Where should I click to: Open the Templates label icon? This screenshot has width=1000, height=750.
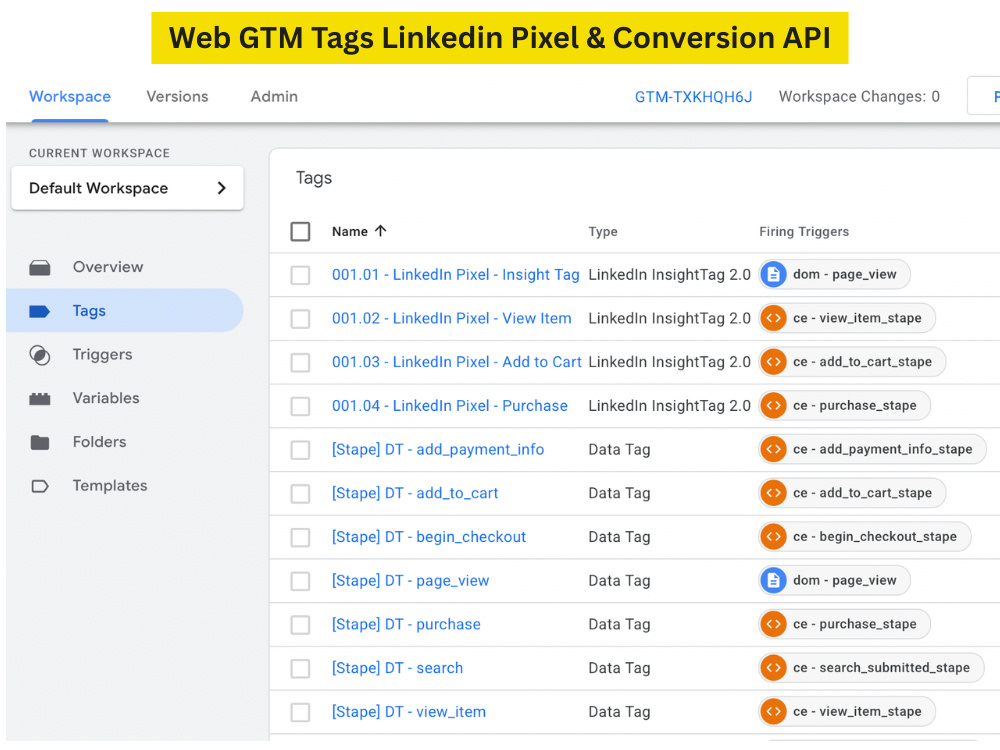(x=40, y=487)
